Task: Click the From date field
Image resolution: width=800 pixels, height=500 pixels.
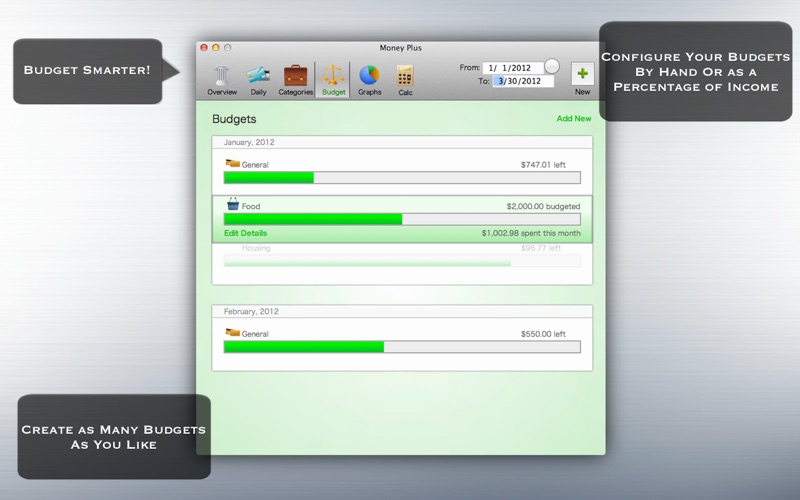Action: click(x=515, y=68)
